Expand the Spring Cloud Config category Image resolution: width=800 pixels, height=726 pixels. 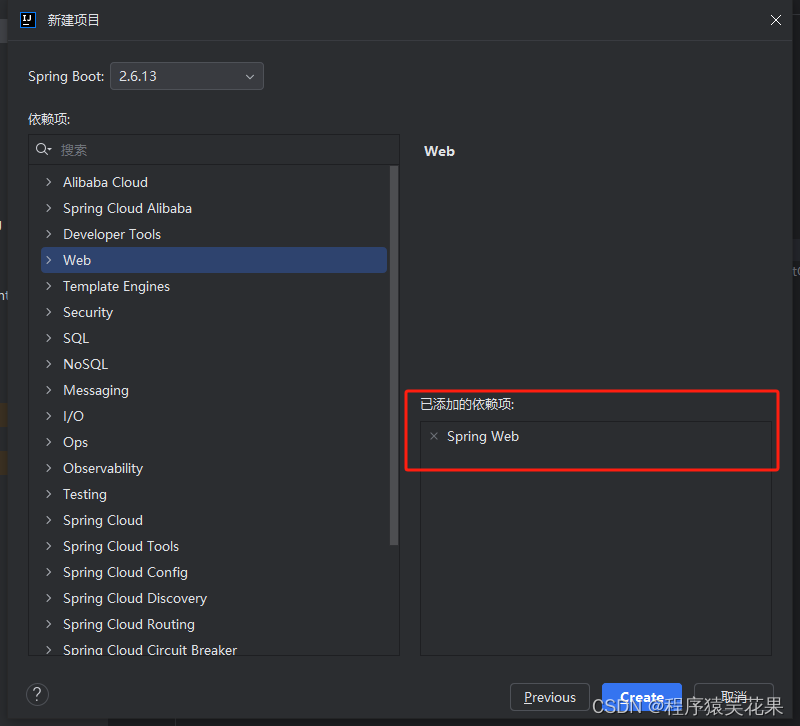pos(47,571)
